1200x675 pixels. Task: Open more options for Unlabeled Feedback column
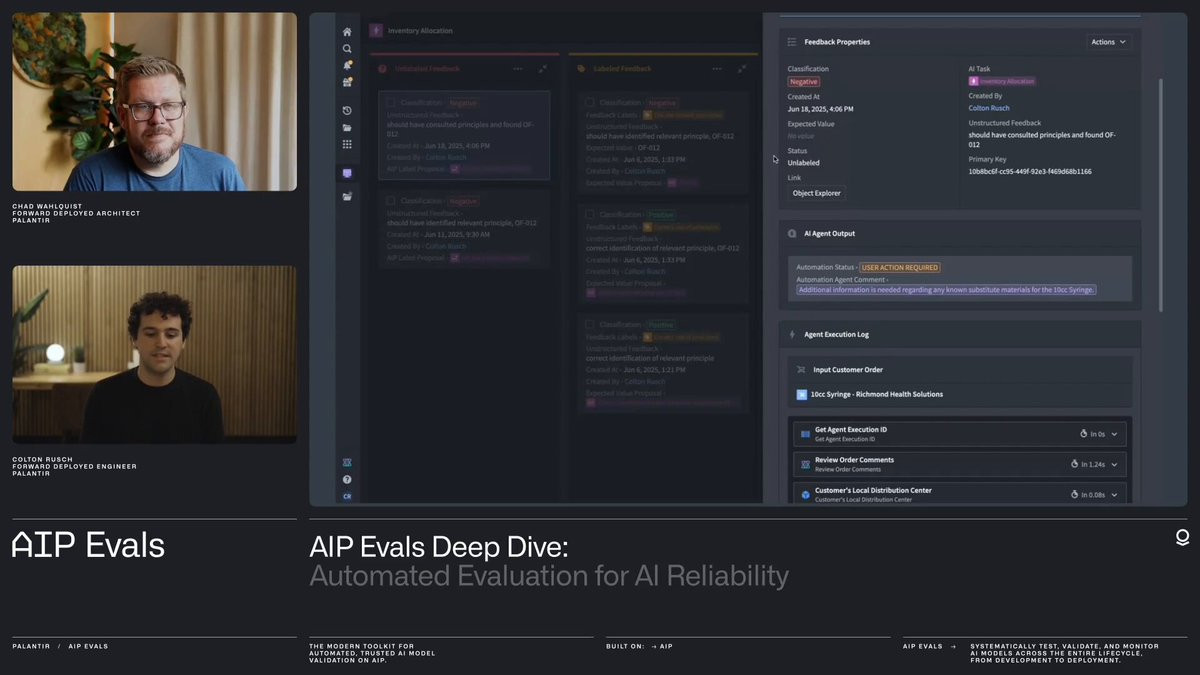point(518,69)
